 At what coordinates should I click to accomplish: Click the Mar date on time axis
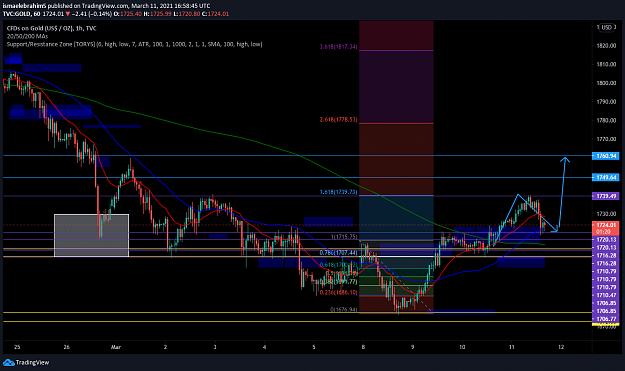116,347
